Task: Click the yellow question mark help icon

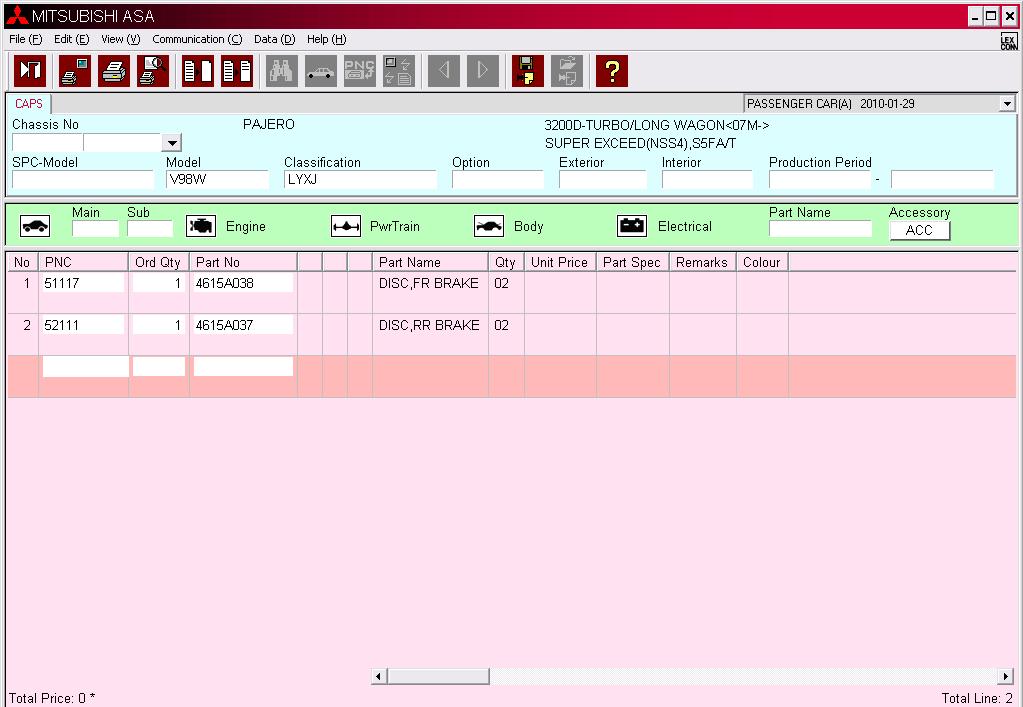Action: pyautogui.click(x=611, y=71)
